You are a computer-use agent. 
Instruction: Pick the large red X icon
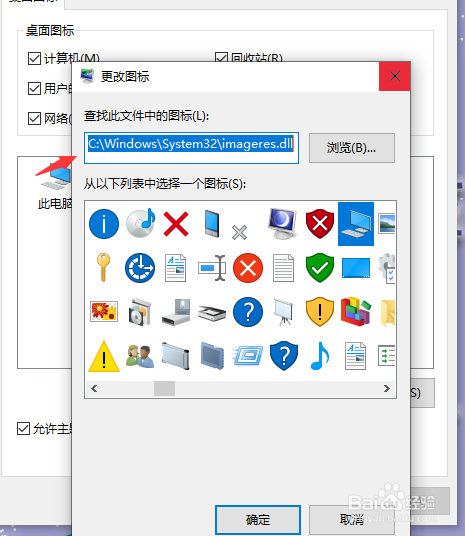[x=176, y=224]
